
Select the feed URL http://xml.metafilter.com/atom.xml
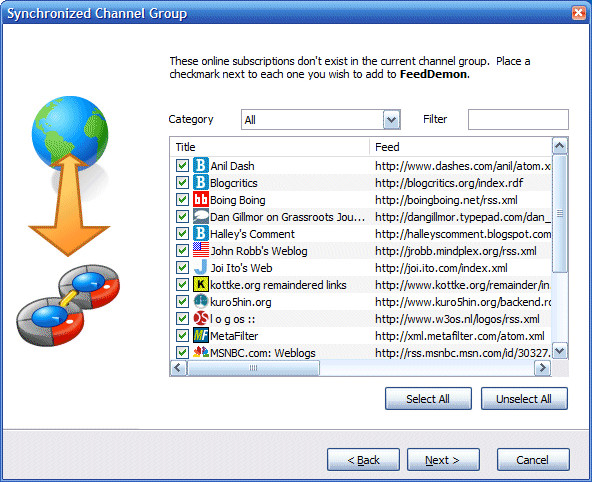(460, 336)
